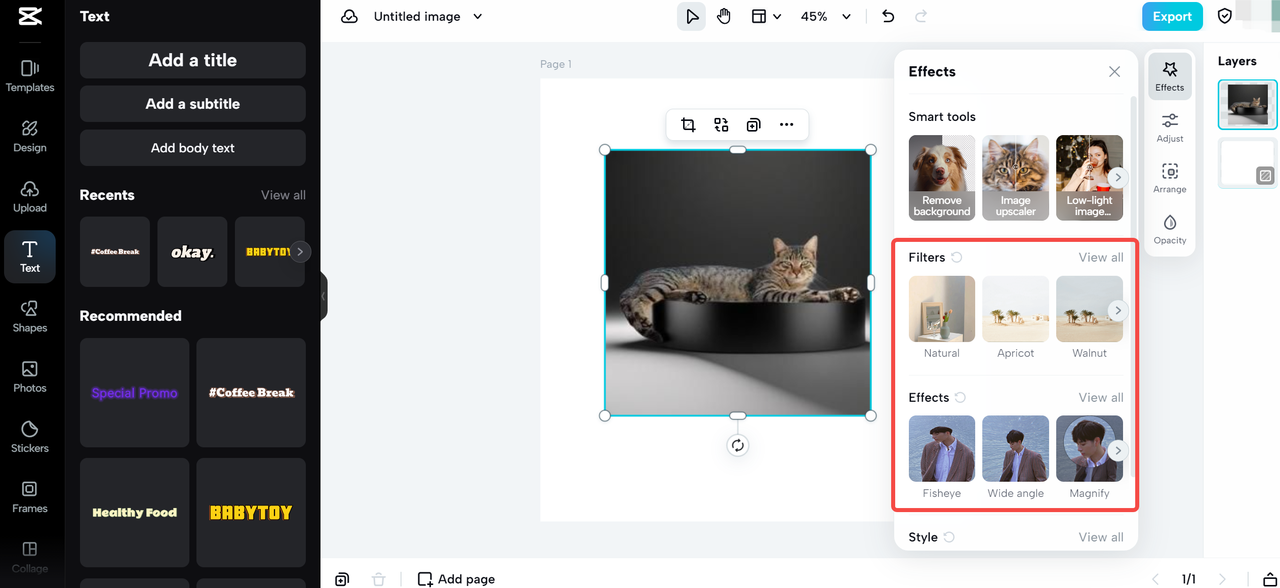Open View all for Filters

pyautogui.click(x=1101, y=257)
